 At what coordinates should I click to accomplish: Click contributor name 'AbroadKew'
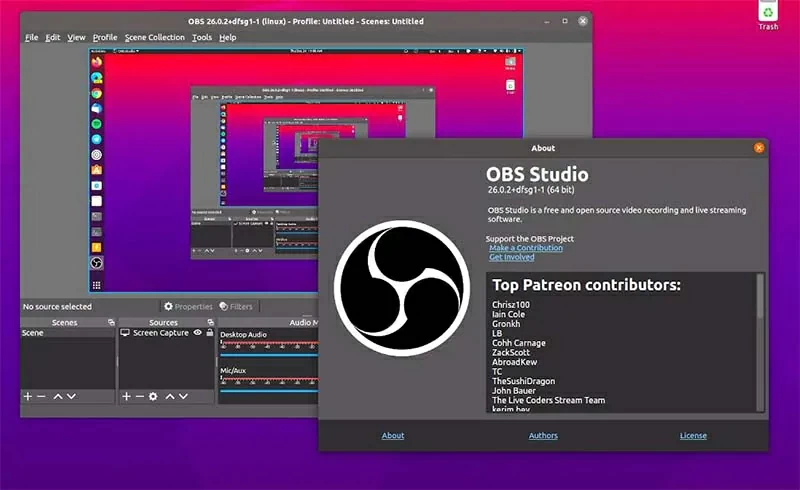click(514, 362)
